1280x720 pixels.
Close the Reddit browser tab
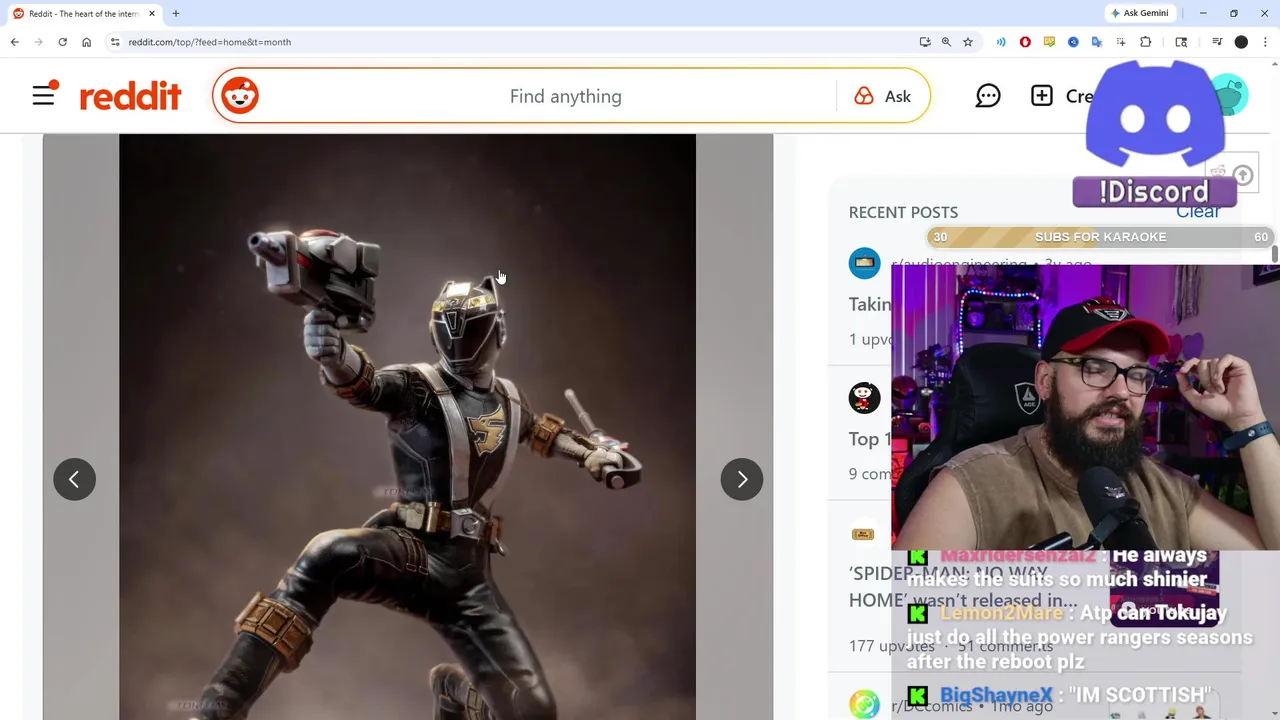[152, 13]
